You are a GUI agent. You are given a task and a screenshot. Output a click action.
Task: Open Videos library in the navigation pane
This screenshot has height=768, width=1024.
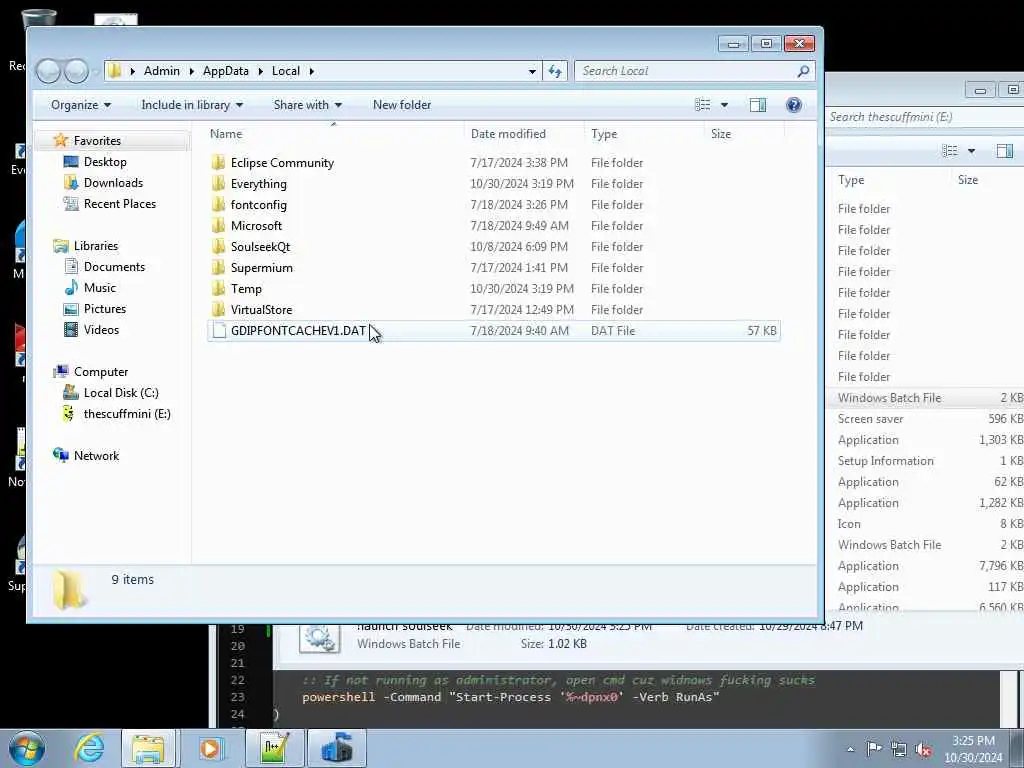click(x=101, y=330)
